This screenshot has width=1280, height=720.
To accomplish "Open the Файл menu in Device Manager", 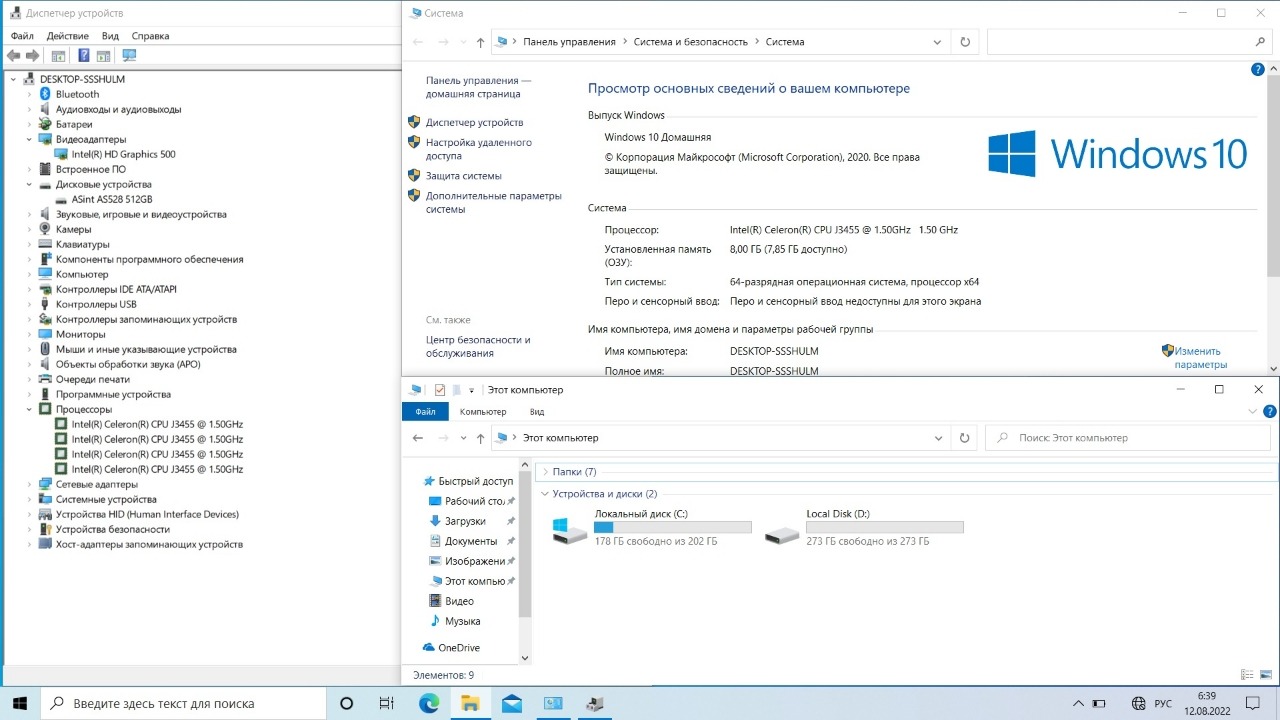I will pos(22,36).
